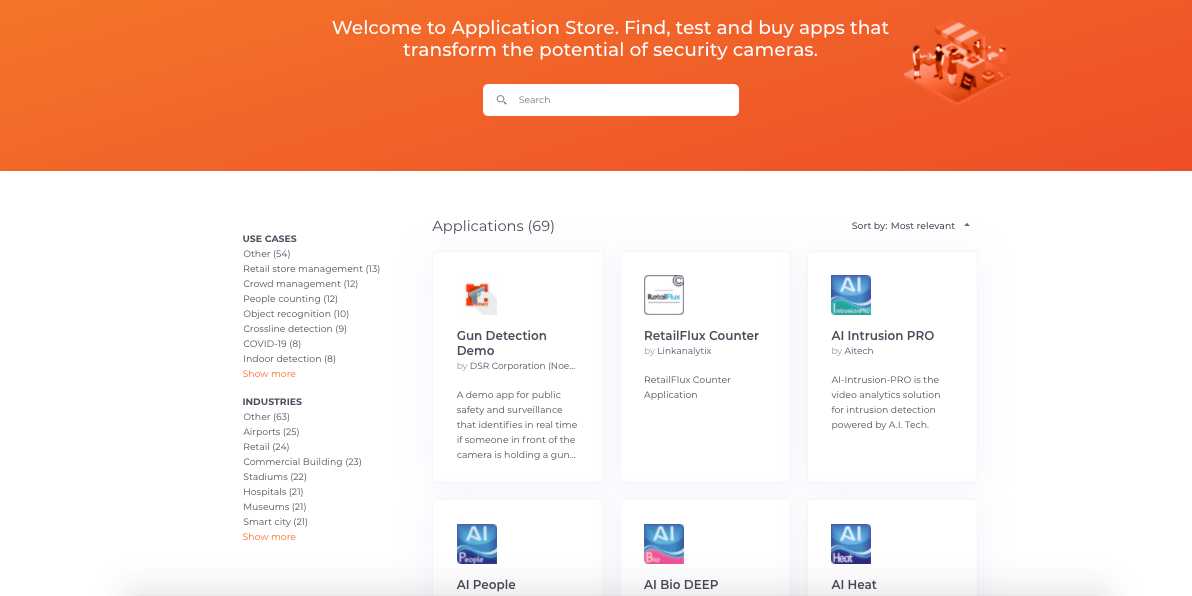Open the Gun Detection Demo app icon

pos(477,297)
